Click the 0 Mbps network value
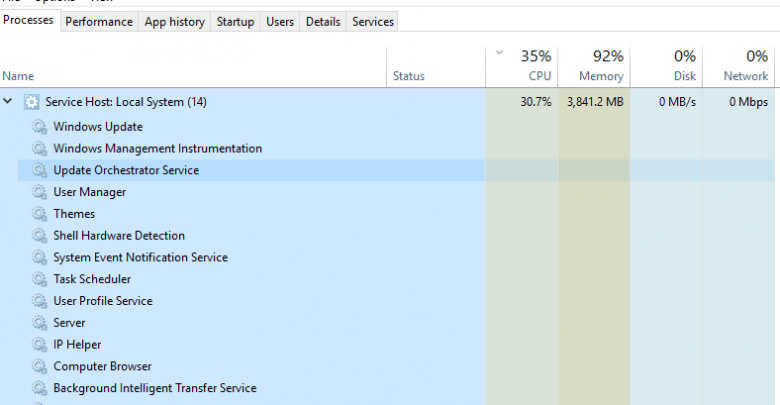The width and height of the screenshot is (780, 405). [748, 102]
